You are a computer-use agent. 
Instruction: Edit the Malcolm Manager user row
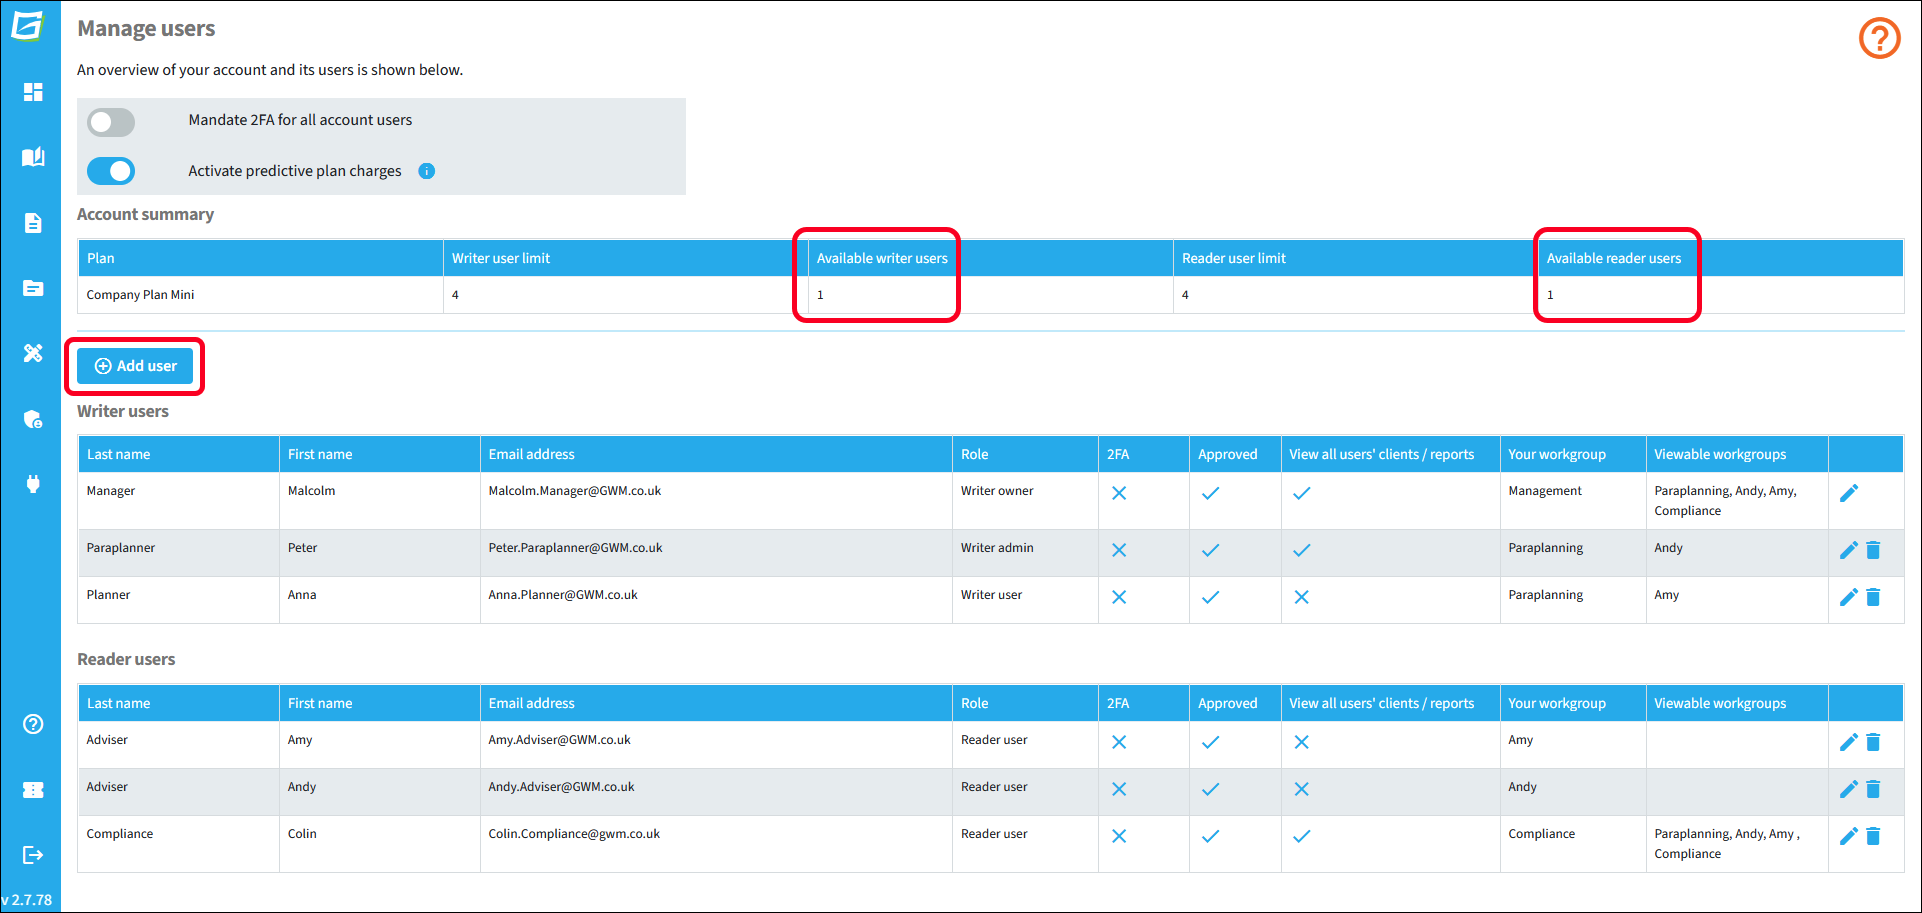pos(1849,493)
